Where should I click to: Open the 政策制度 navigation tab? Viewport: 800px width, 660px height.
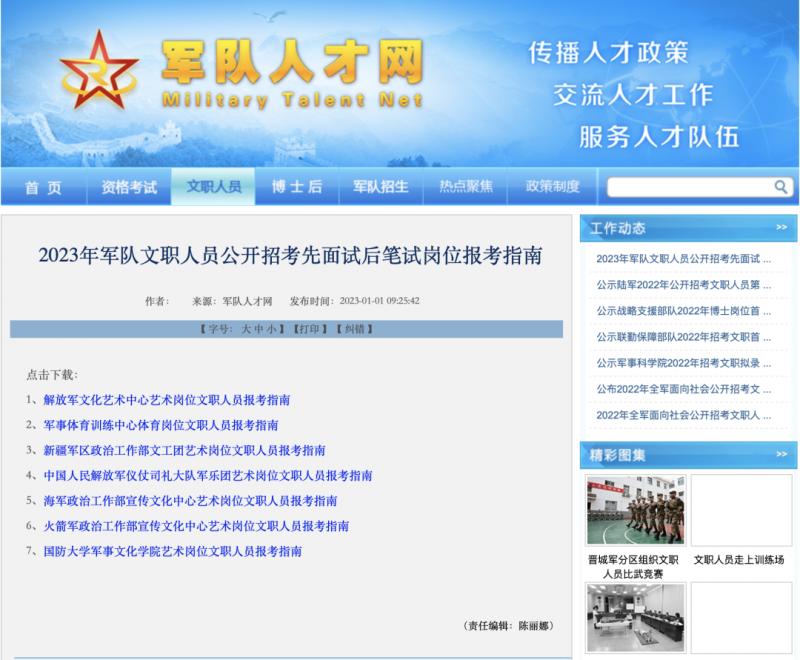pyautogui.click(x=552, y=187)
